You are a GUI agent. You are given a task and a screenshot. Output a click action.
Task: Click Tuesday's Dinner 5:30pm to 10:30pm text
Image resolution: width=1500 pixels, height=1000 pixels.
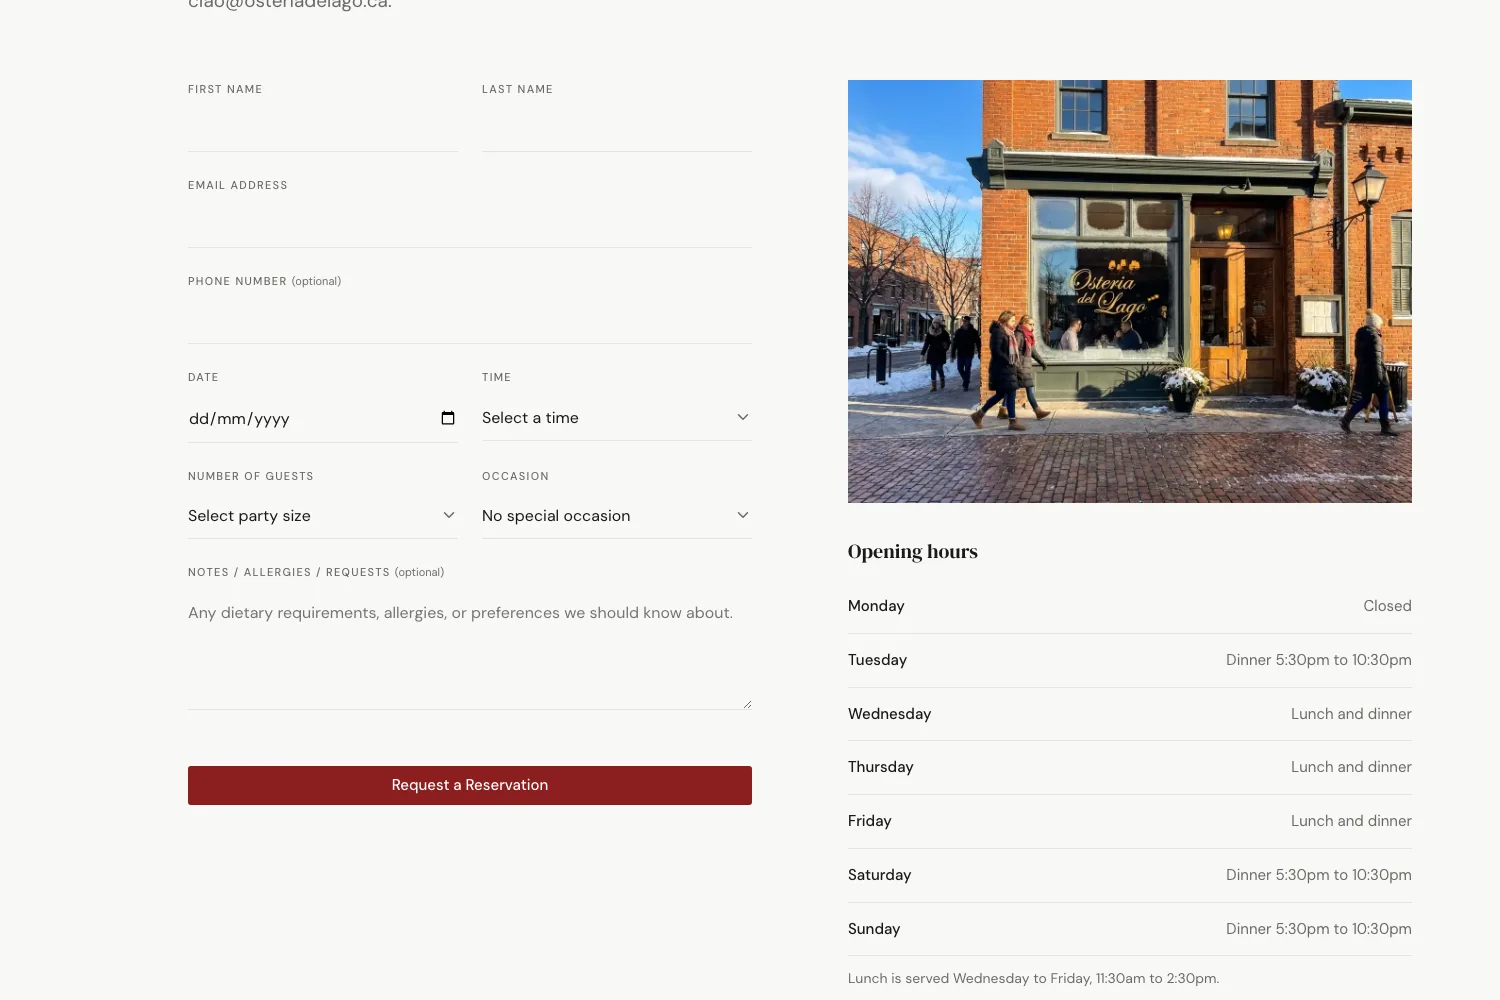(1319, 660)
